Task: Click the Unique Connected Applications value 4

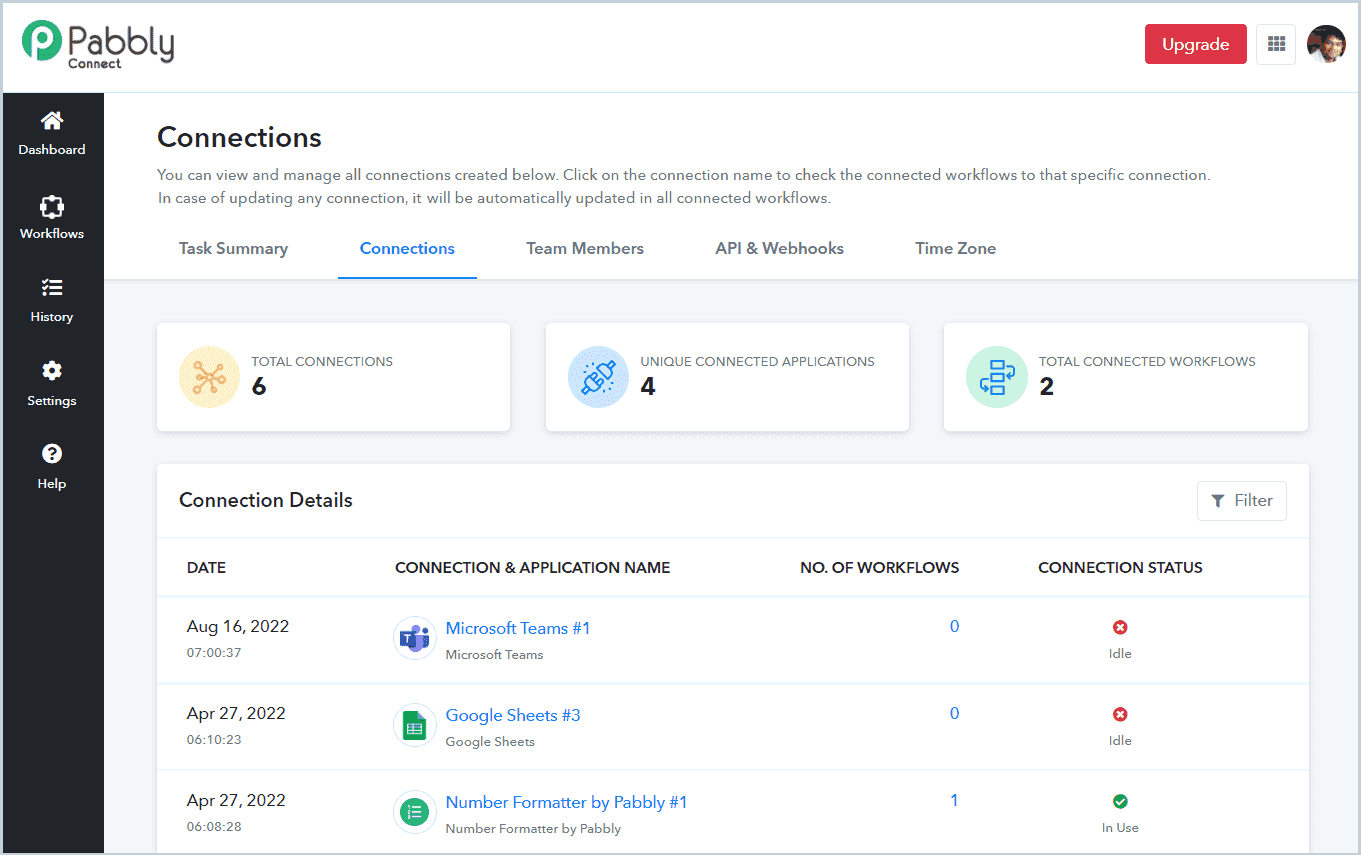Action: [x=648, y=387]
